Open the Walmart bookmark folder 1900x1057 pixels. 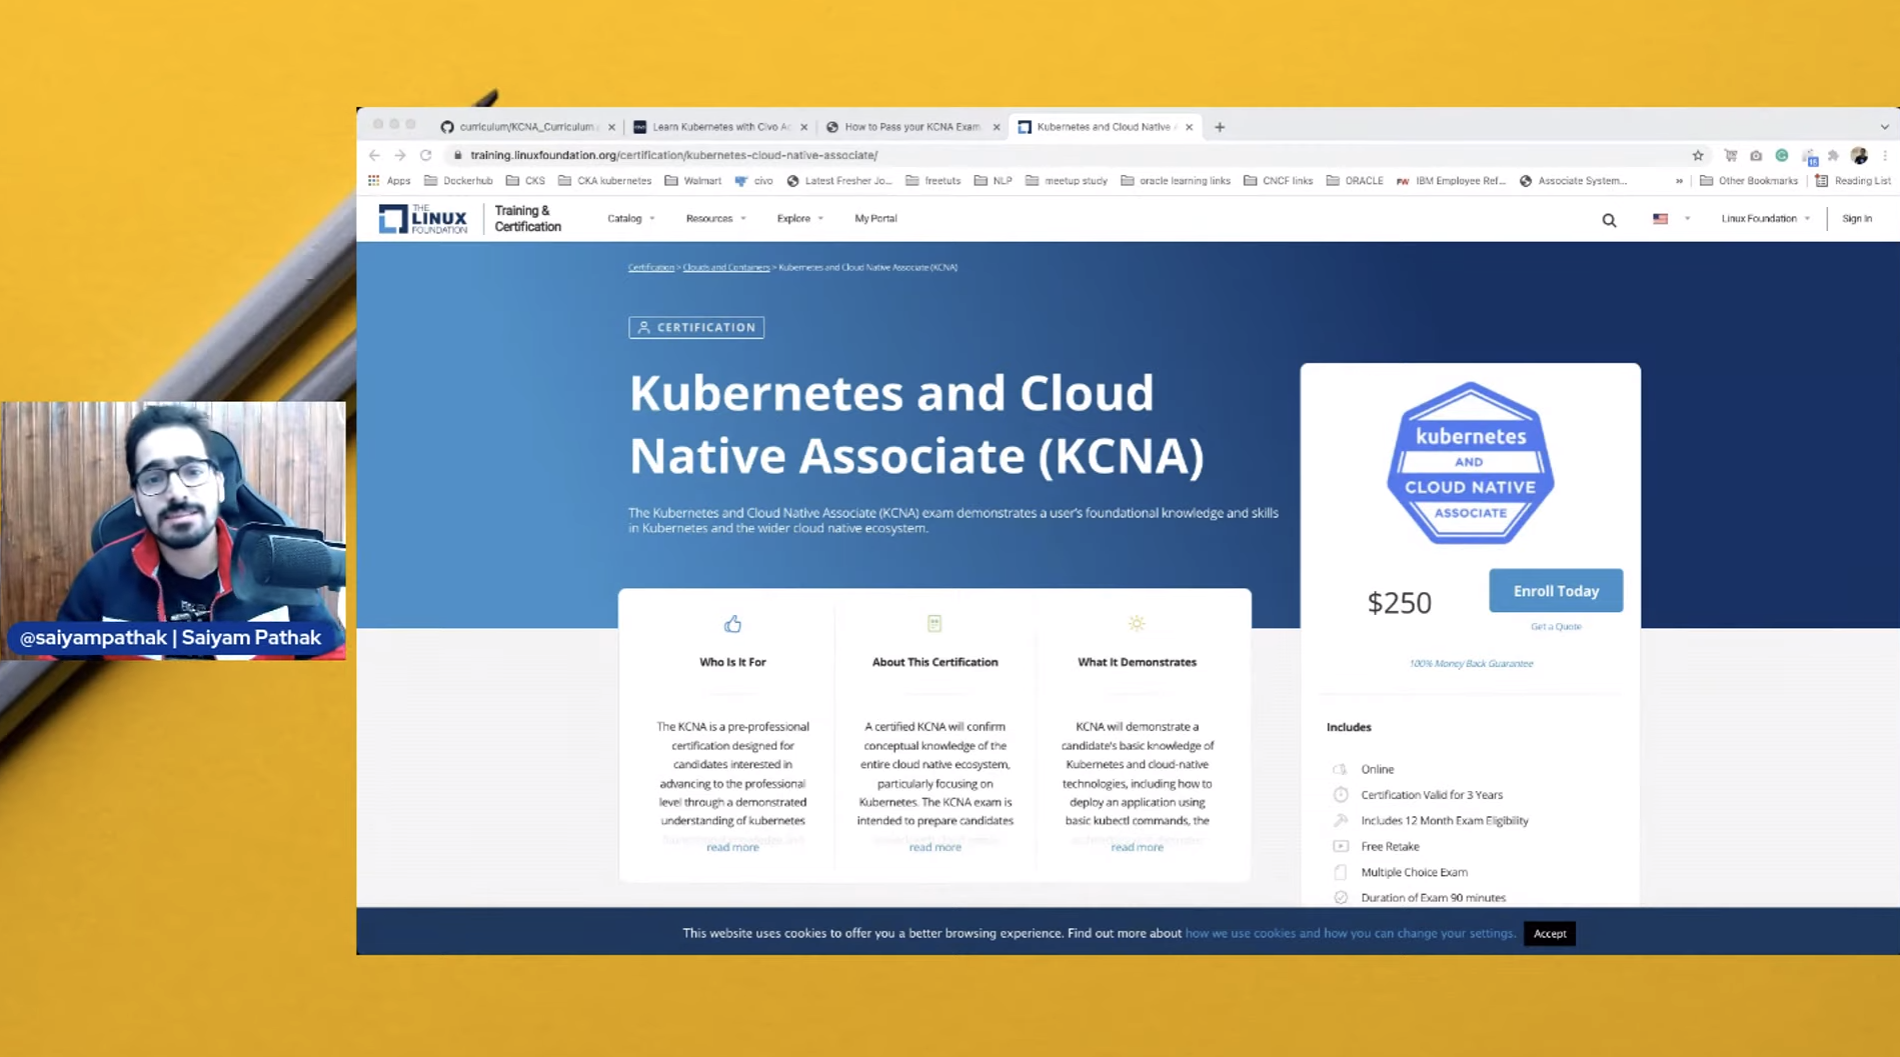pos(693,181)
